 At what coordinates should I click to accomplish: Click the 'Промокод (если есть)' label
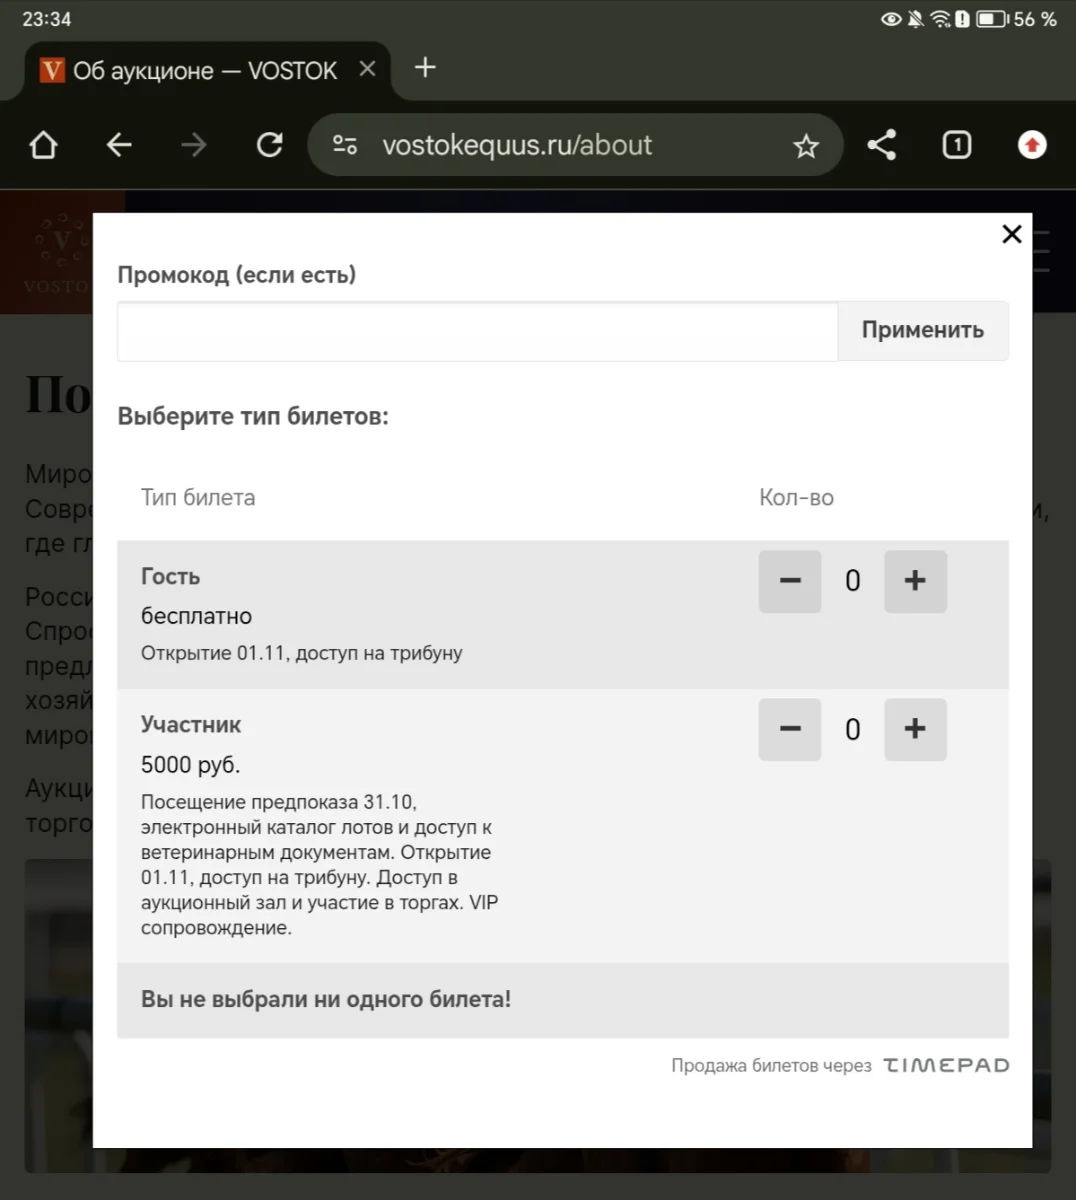pyautogui.click(x=237, y=275)
